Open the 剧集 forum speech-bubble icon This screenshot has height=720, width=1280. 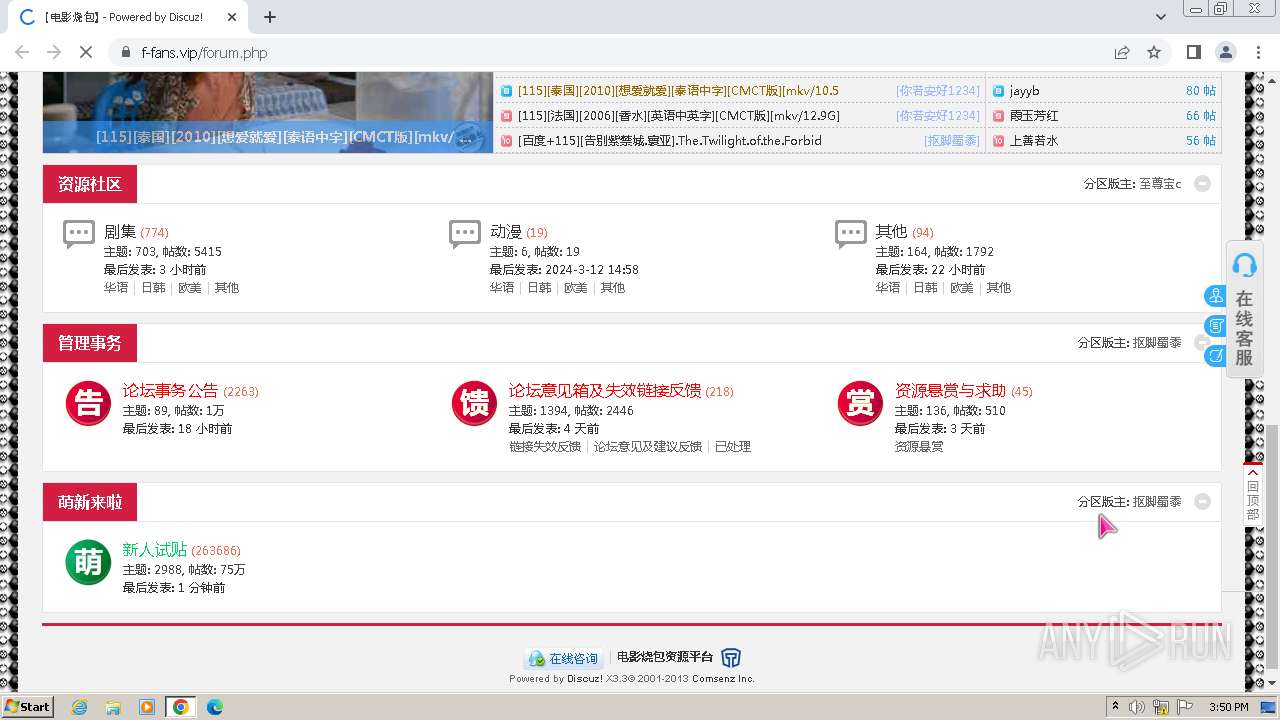[79, 234]
